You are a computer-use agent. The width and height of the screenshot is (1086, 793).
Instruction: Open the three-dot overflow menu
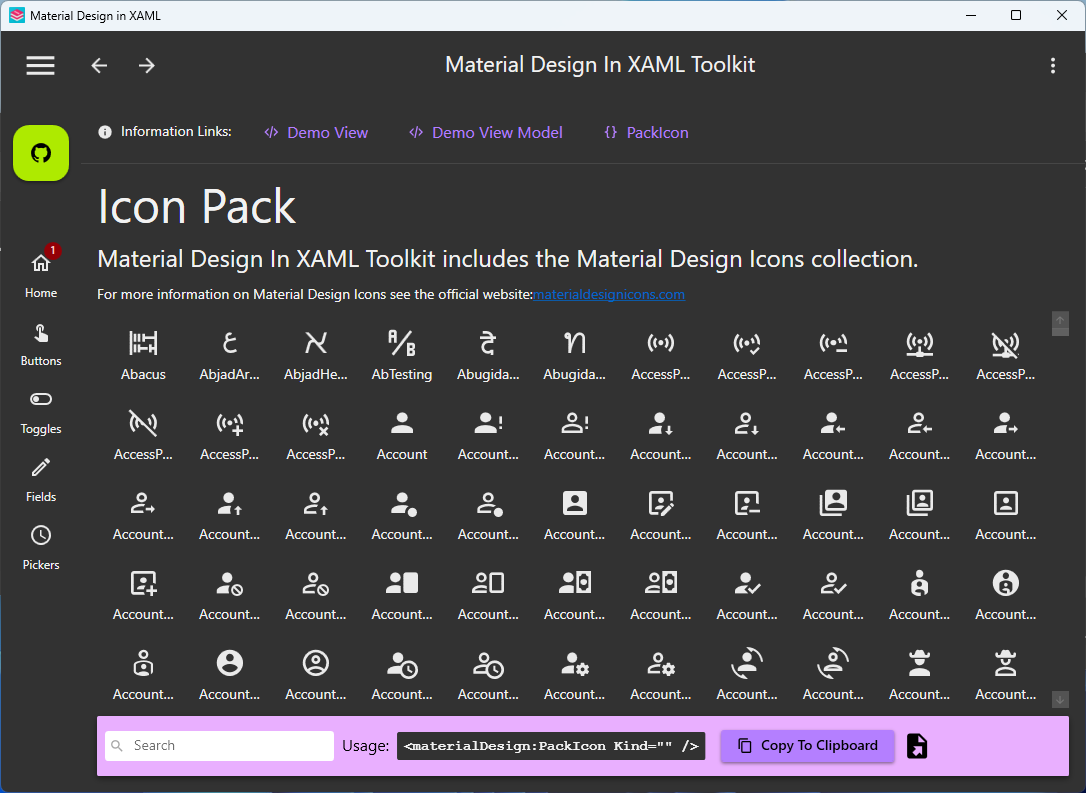pos(1053,65)
